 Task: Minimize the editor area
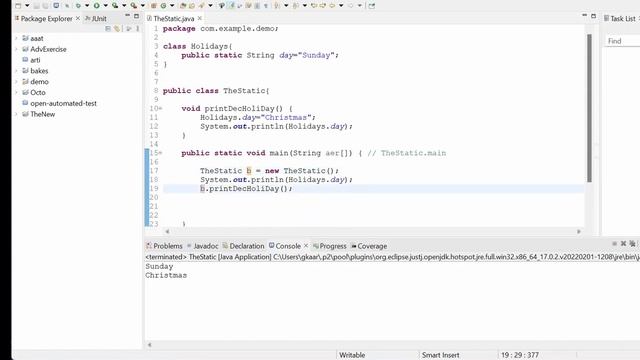(584, 16)
